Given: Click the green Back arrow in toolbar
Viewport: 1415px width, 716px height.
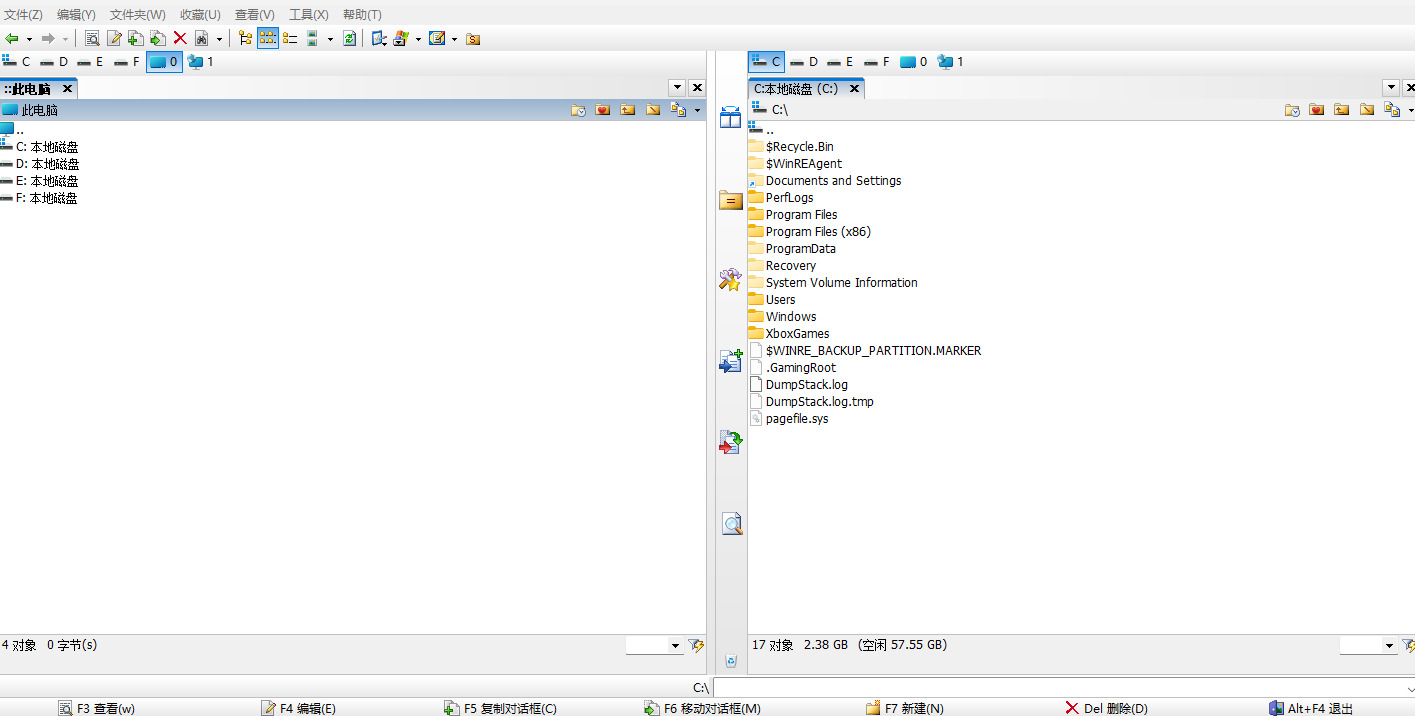Looking at the screenshot, I should coord(12,38).
